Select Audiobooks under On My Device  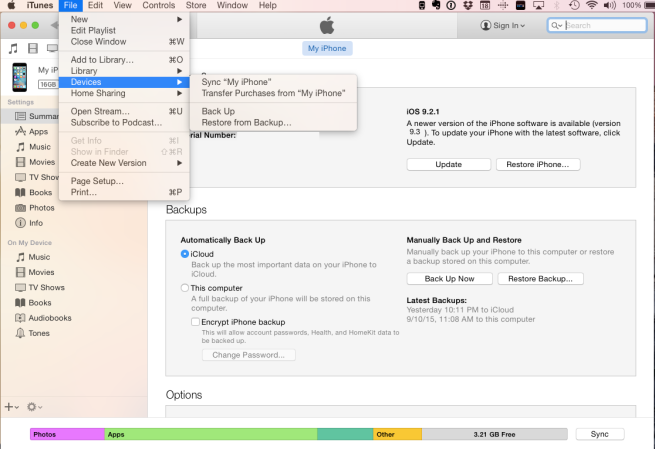(x=49, y=318)
